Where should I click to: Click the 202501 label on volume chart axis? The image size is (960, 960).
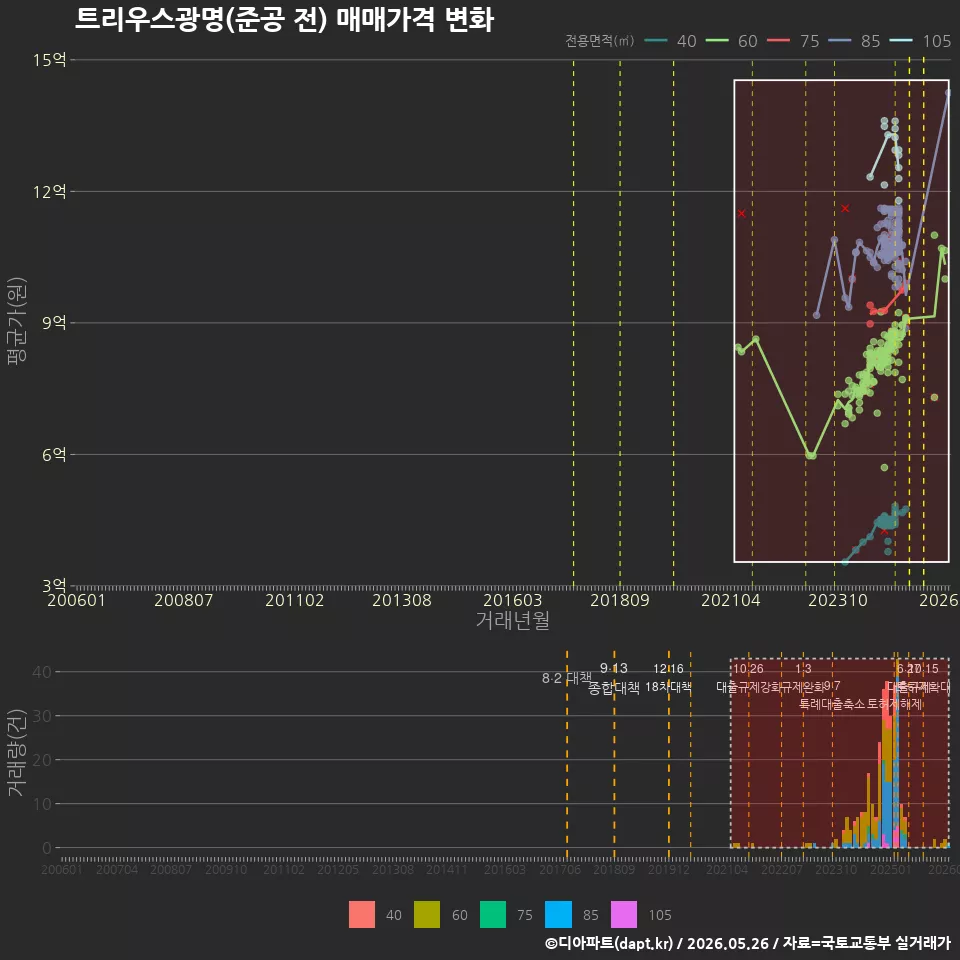(x=891, y=869)
